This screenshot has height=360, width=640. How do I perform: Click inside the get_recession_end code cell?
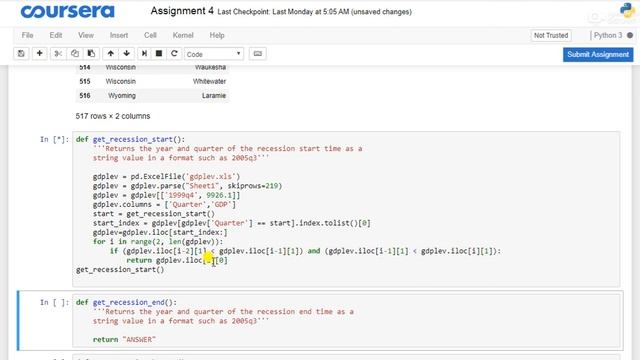click(x=346, y=320)
